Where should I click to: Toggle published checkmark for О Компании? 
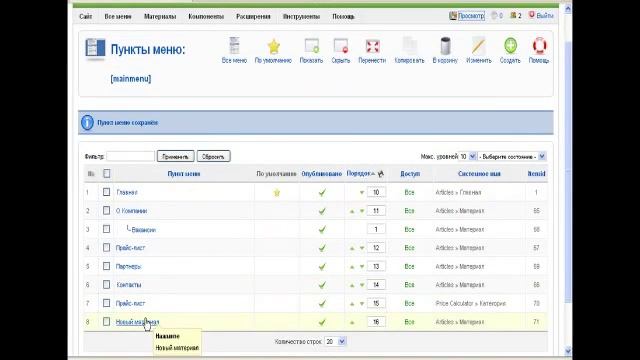click(322, 211)
